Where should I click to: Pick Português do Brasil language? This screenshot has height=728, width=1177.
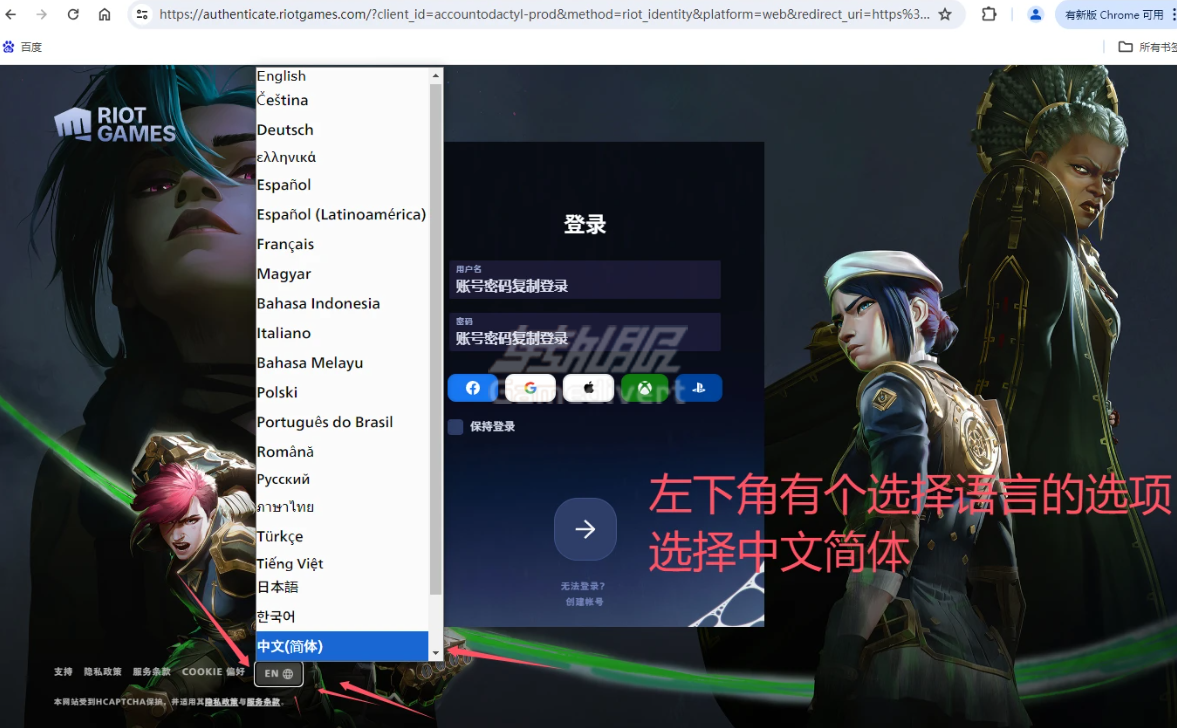(342, 422)
